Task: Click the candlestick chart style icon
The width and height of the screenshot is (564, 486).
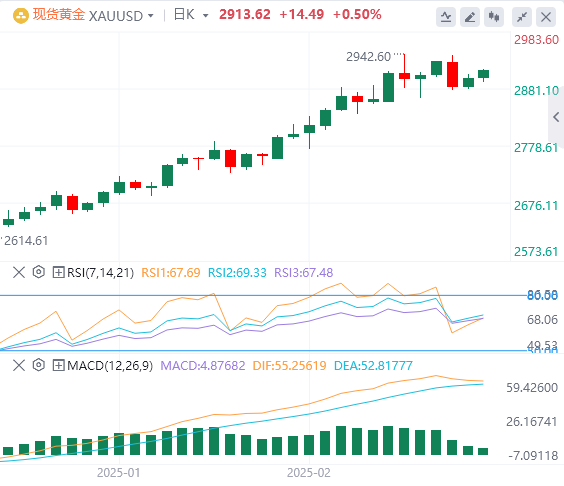Action: [494, 17]
